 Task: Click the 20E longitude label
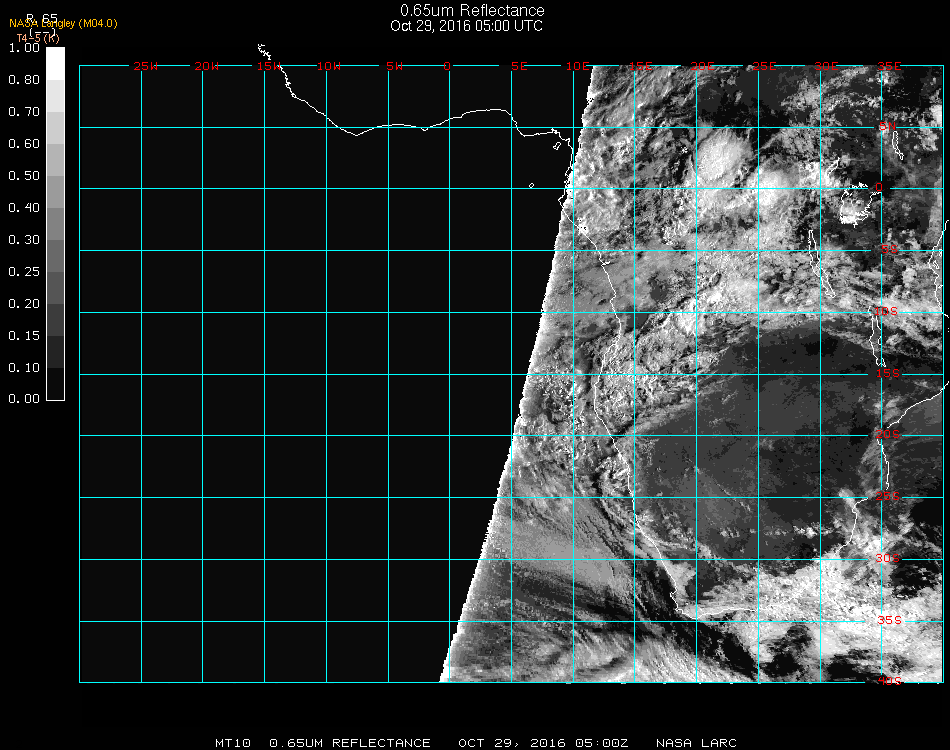(x=703, y=66)
